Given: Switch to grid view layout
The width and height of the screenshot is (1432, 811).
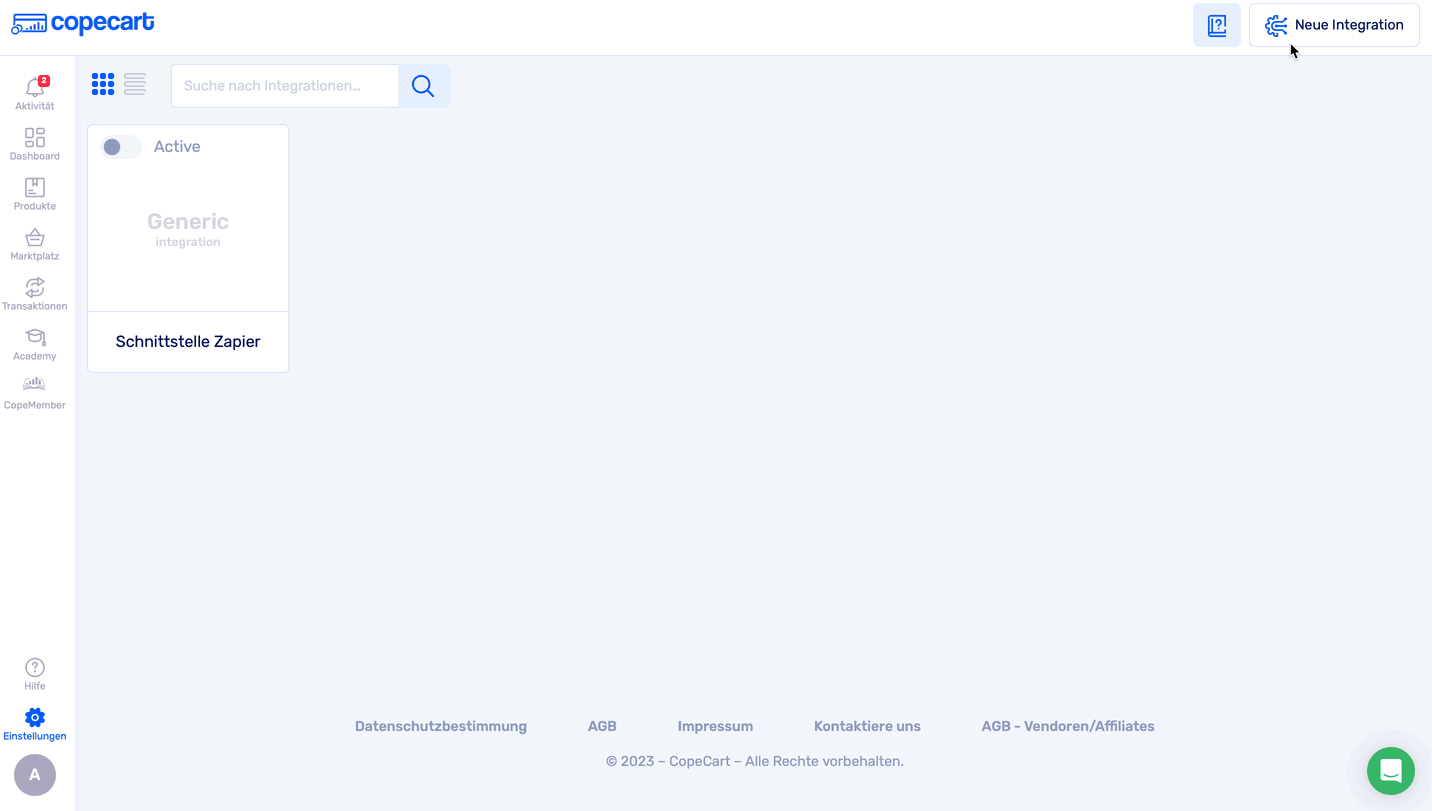Looking at the screenshot, I should point(103,84).
